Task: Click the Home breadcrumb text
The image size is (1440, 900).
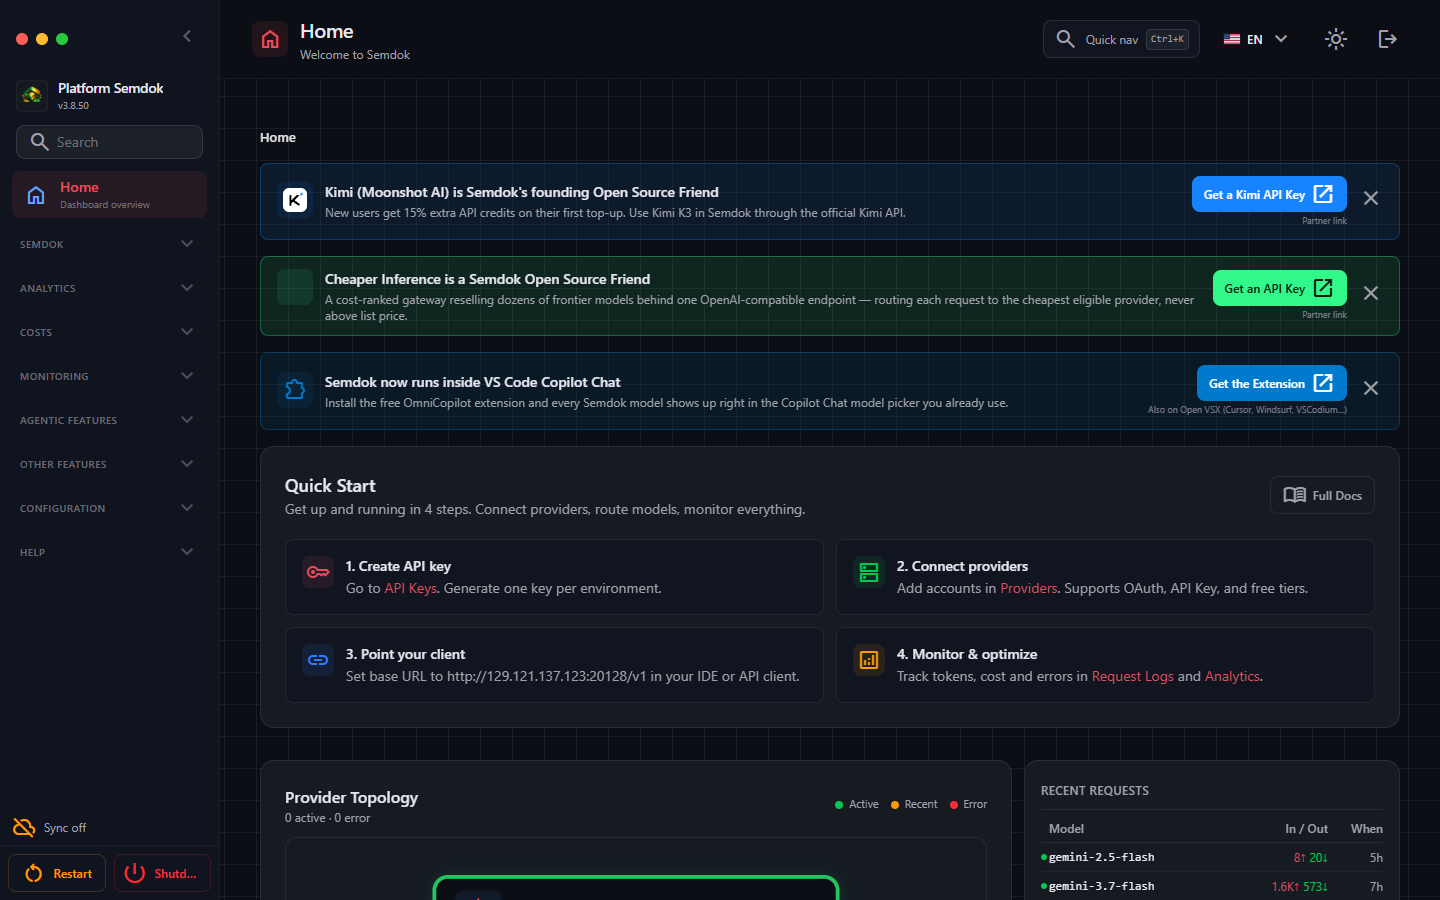Action: [278, 137]
